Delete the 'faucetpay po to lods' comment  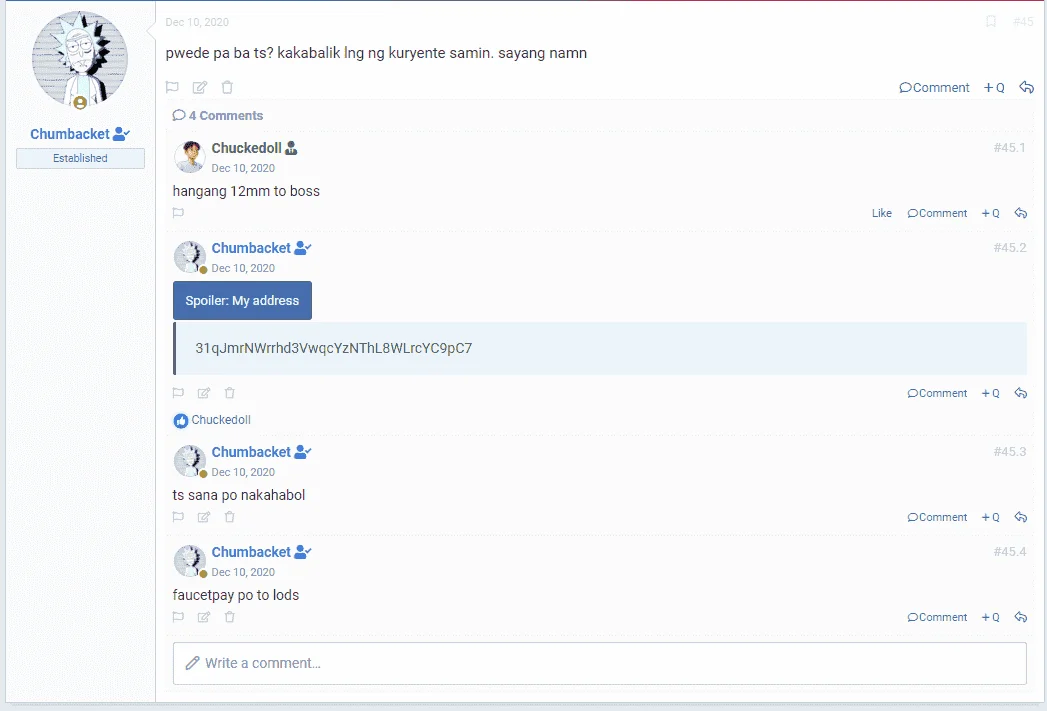pyautogui.click(x=230, y=617)
